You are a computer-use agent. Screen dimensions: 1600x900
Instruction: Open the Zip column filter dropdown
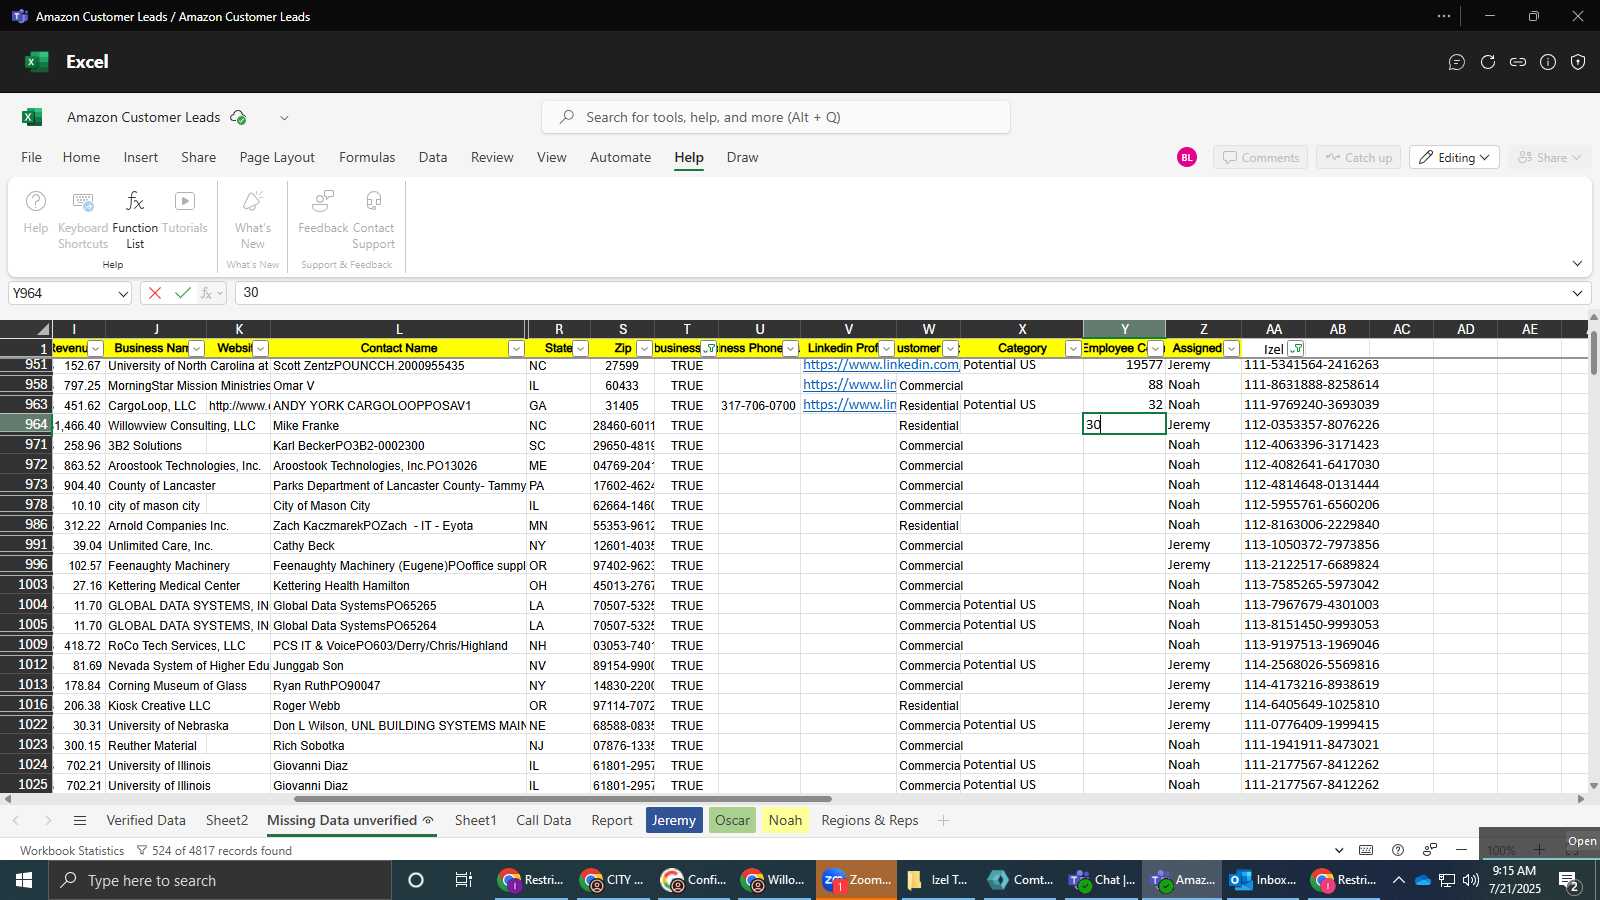(x=644, y=349)
